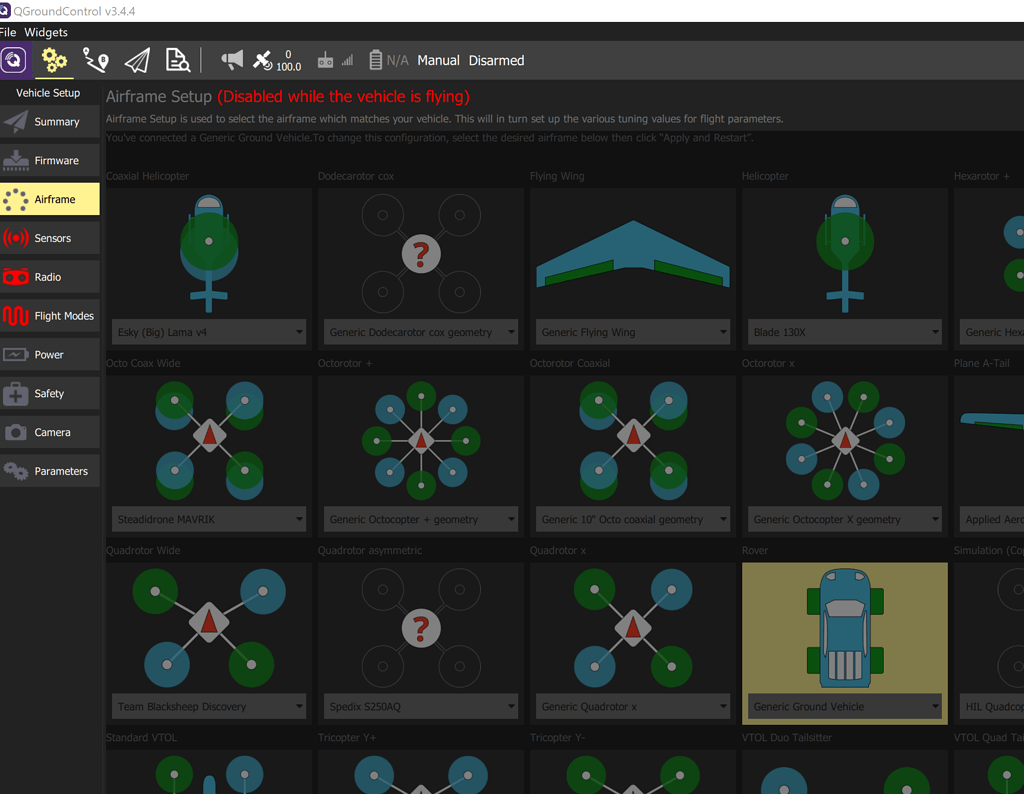
Task: Open the Widgets menu
Action: [x=46, y=32]
